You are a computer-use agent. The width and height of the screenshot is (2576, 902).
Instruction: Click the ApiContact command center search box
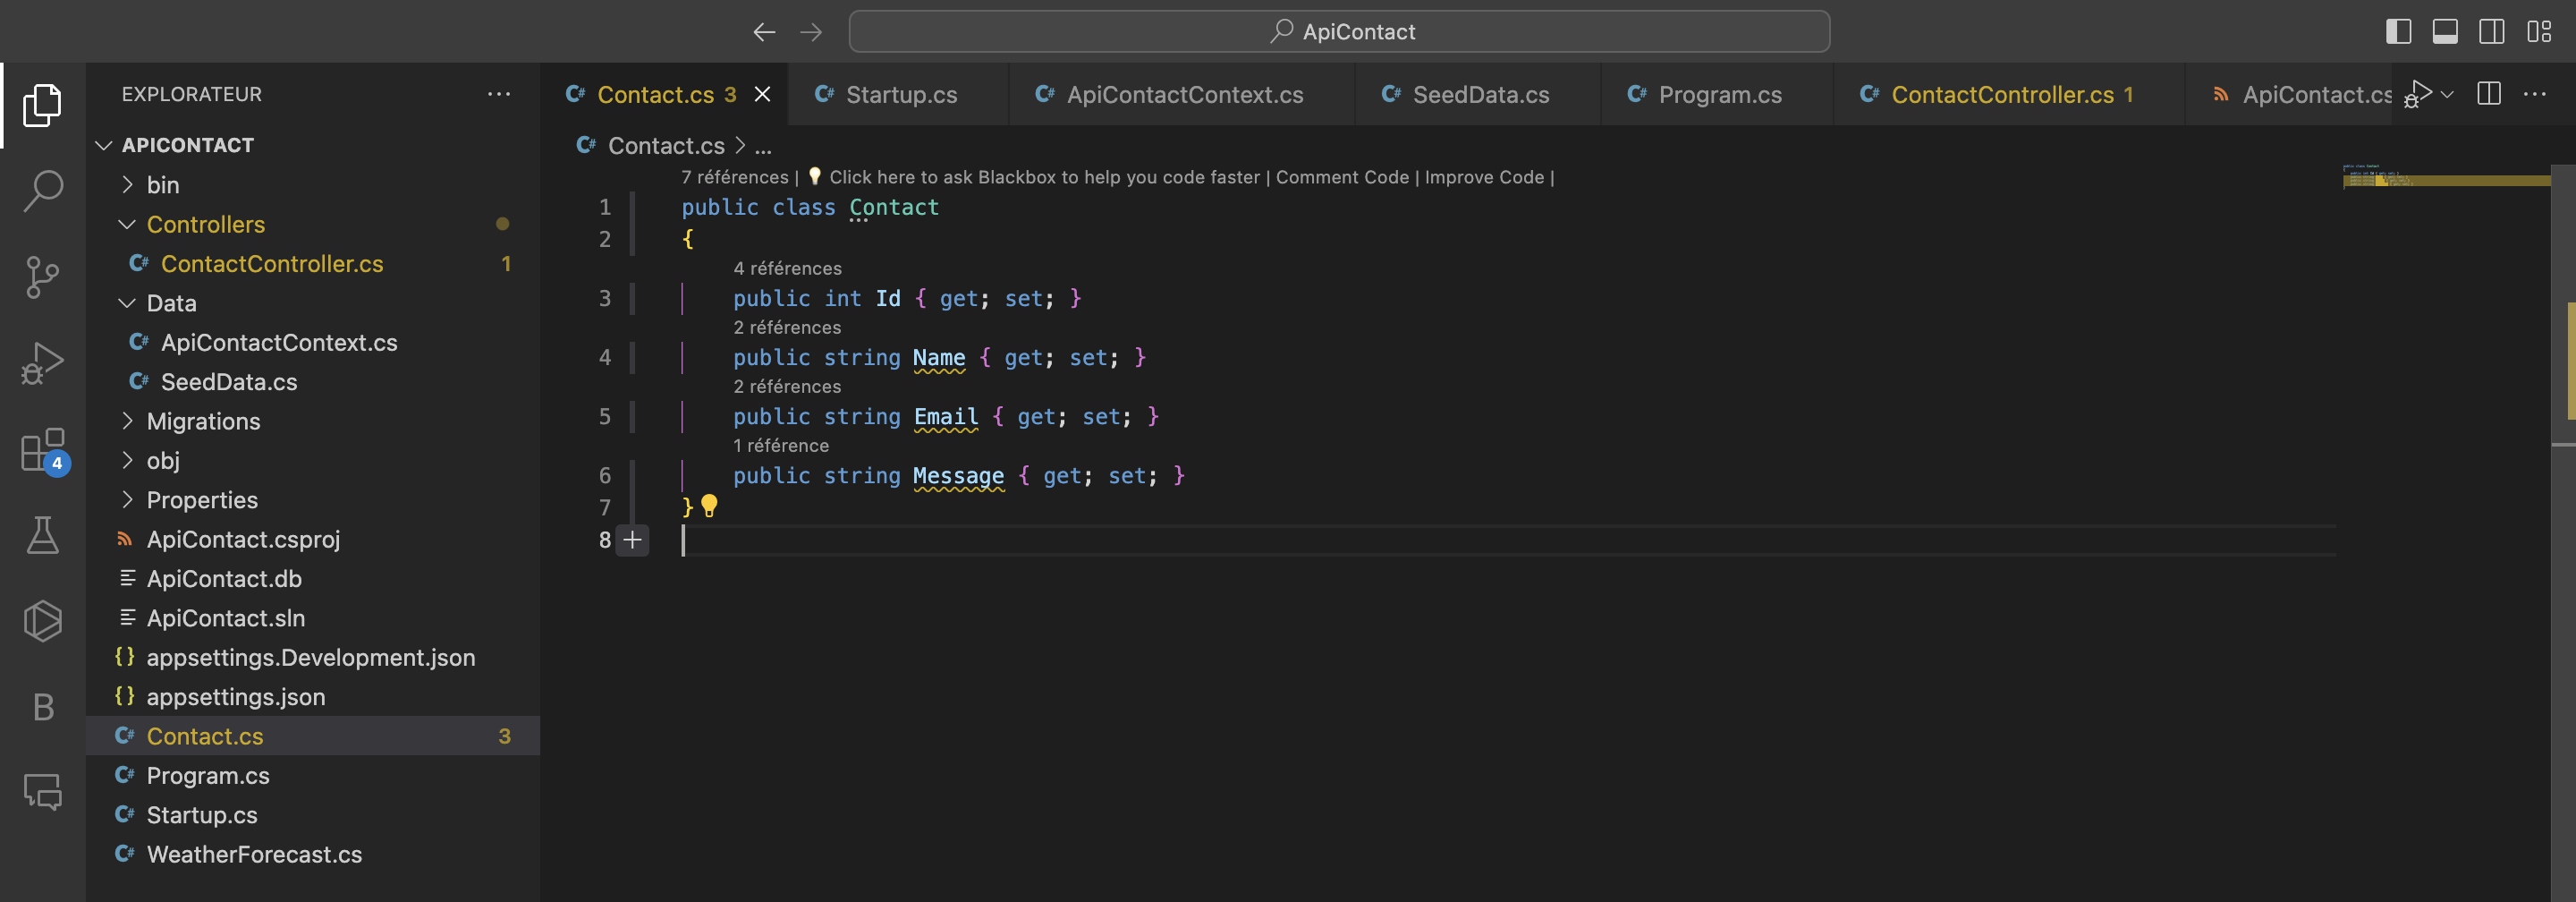coord(1339,32)
